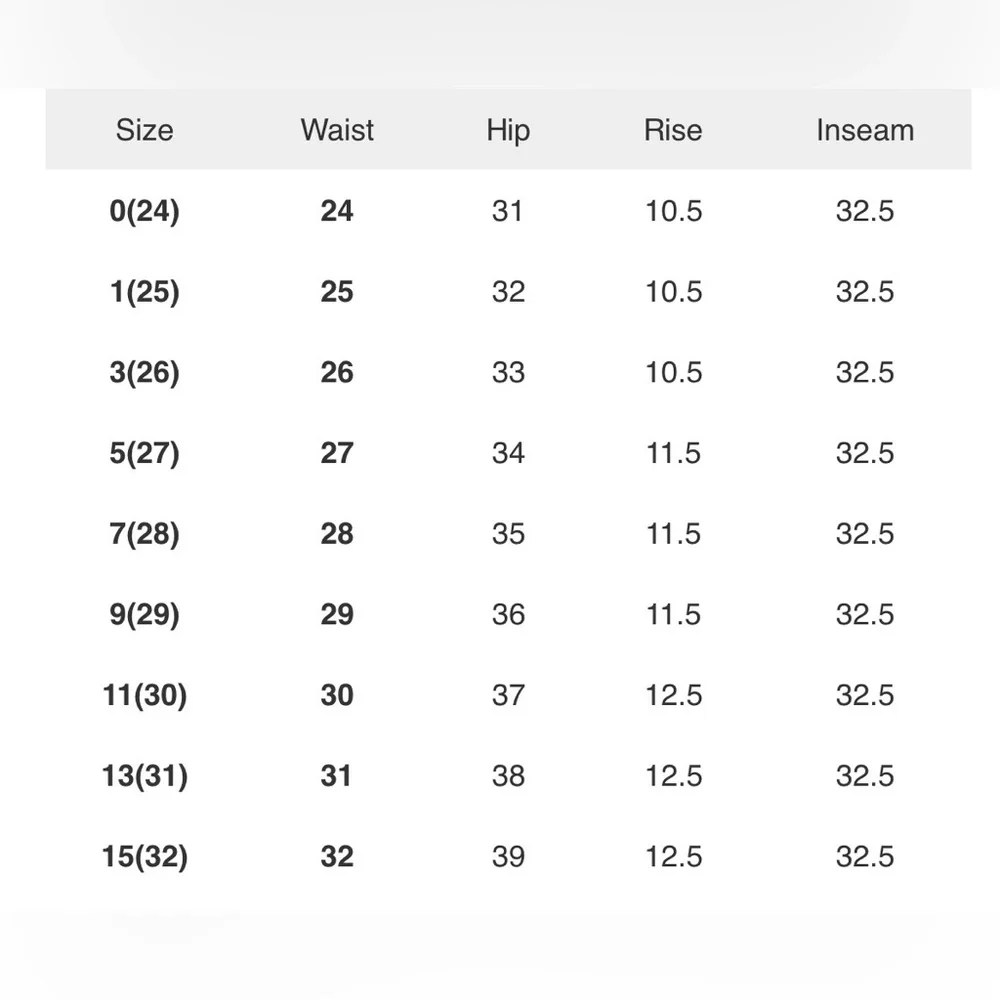Choose size 15(32) row label
Image resolution: width=1000 pixels, height=1000 pixels.
[x=144, y=857]
